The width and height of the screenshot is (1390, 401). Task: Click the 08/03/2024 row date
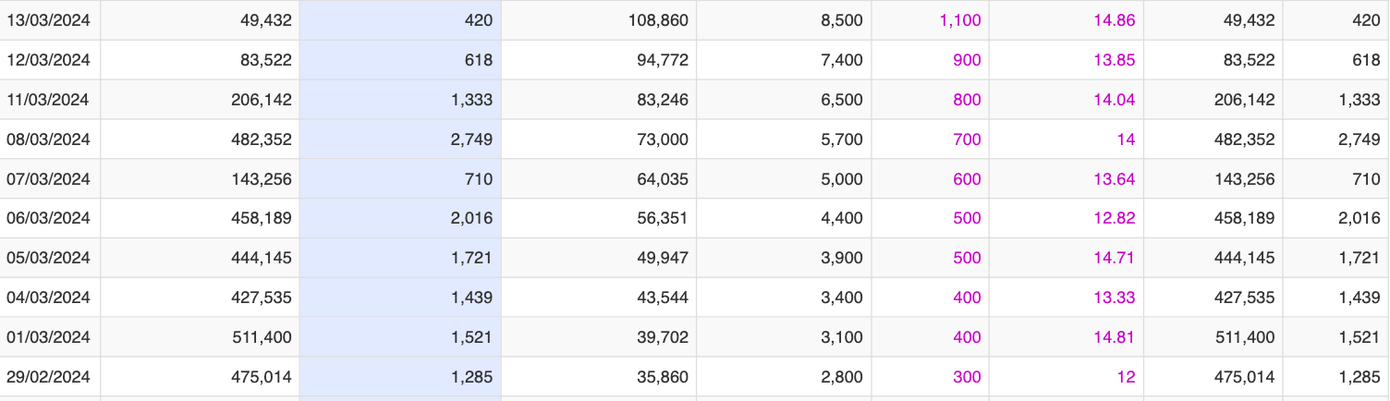[x=49, y=139]
